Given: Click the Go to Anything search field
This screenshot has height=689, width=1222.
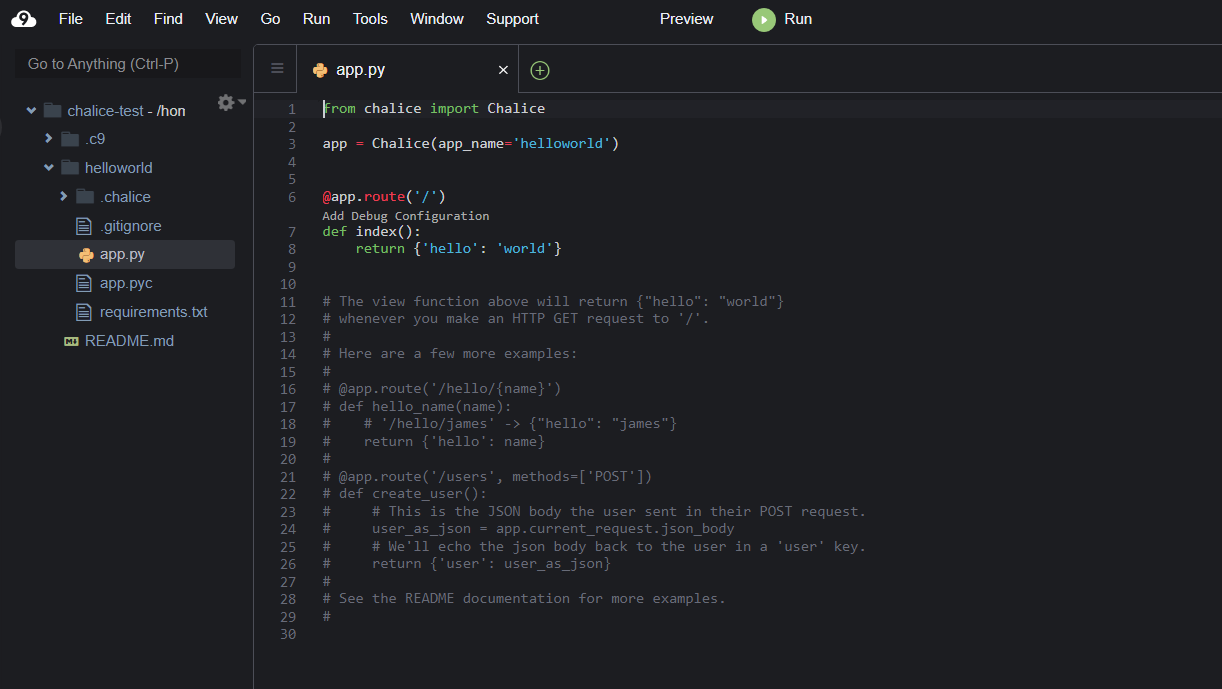Looking at the screenshot, I should tap(128, 64).
